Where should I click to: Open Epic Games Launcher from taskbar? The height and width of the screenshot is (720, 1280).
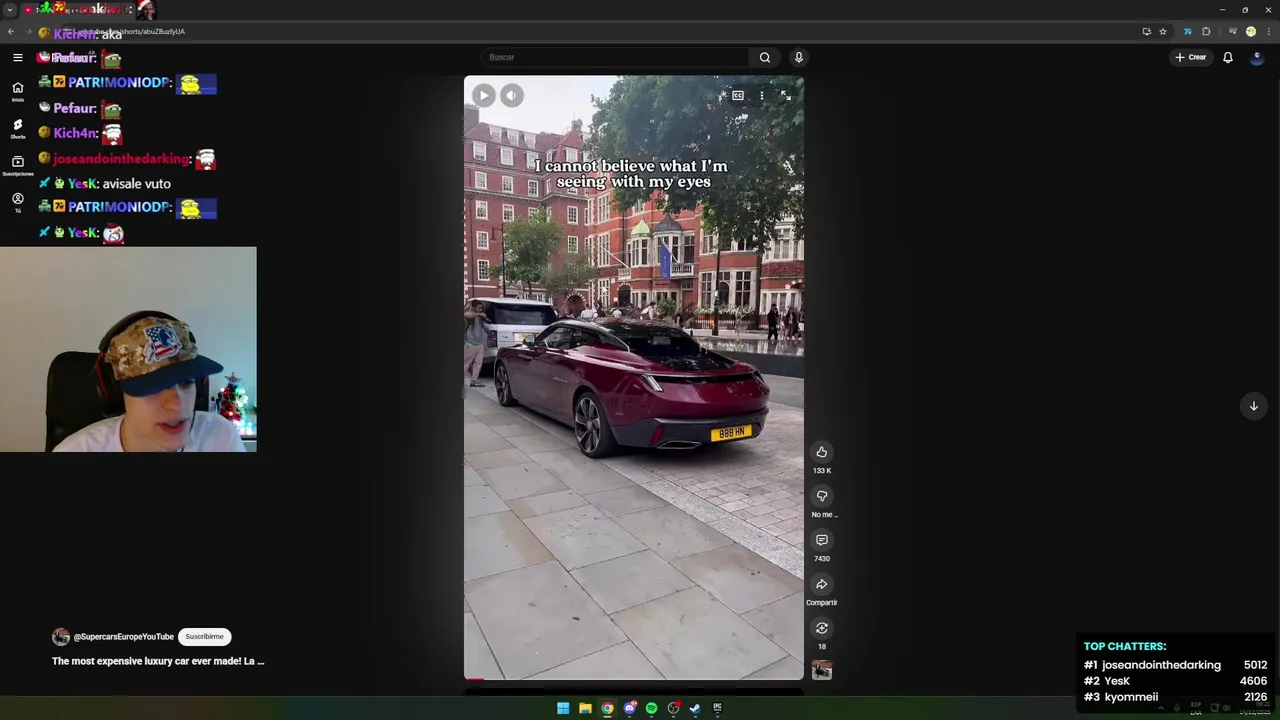[717, 708]
